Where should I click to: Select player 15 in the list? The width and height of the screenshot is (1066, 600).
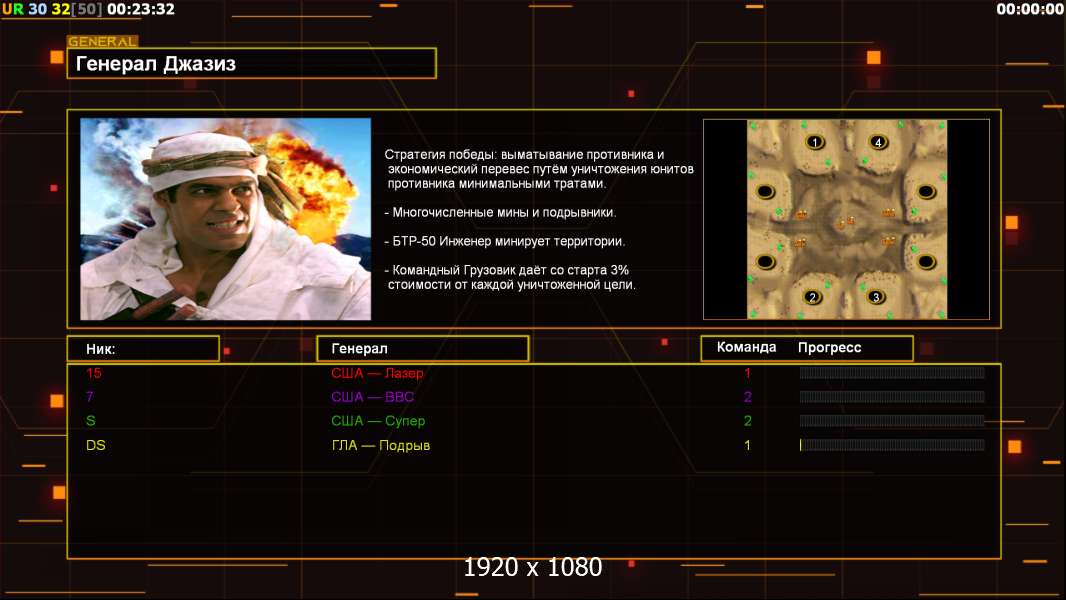point(94,373)
